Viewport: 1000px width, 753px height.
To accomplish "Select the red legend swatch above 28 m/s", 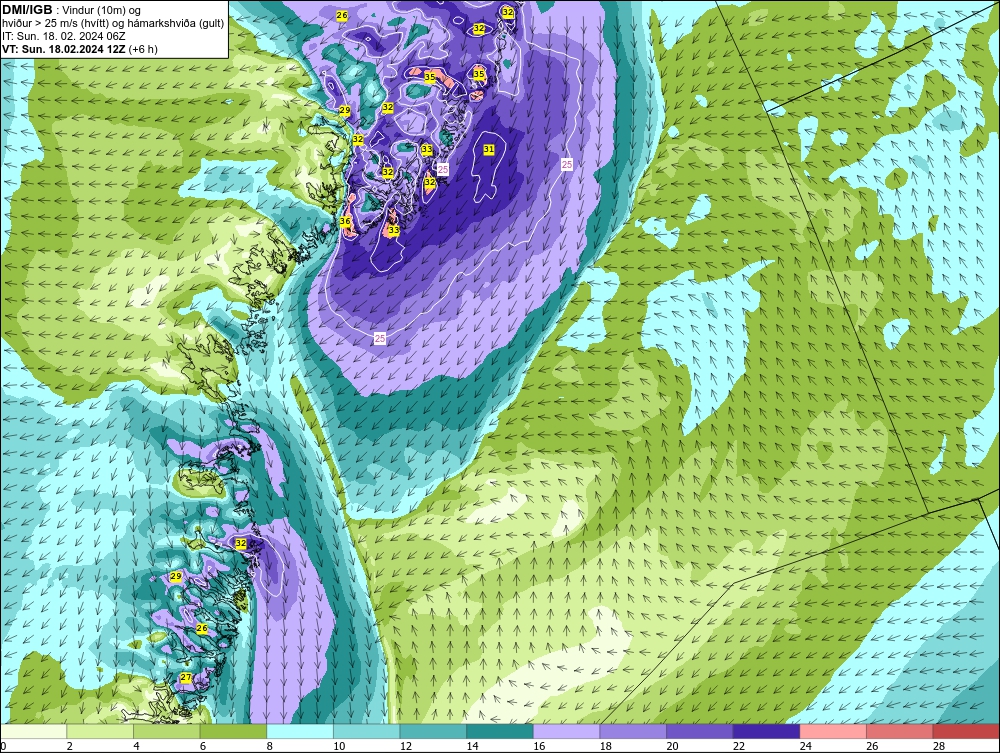I will [966, 731].
